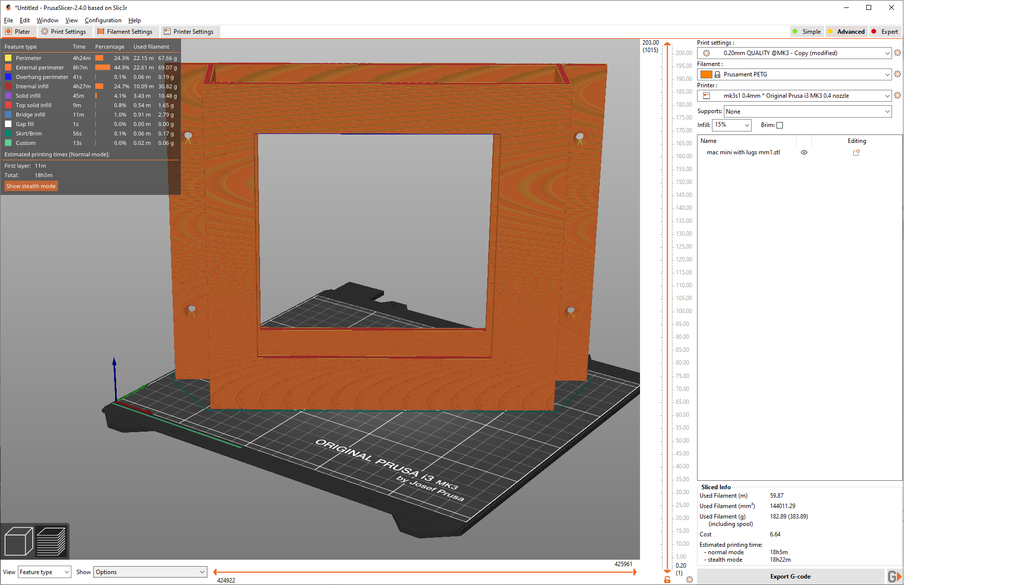Click the orange G send G-code icon
Image resolution: width=1024 pixels, height=585 pixels.
[x=894, y=577]
